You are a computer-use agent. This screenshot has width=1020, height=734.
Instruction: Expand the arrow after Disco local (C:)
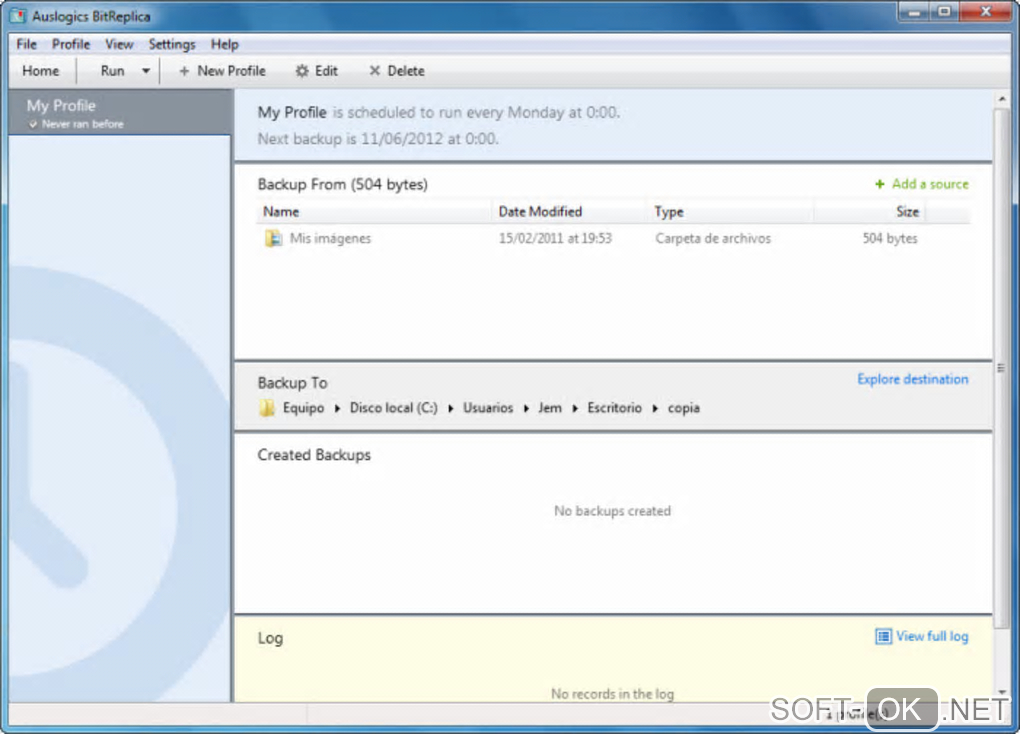point(450,409)
